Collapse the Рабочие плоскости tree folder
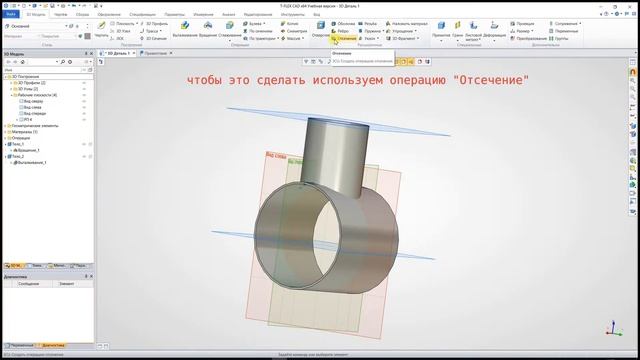This screenshot has width=640, height=360. 11,95
